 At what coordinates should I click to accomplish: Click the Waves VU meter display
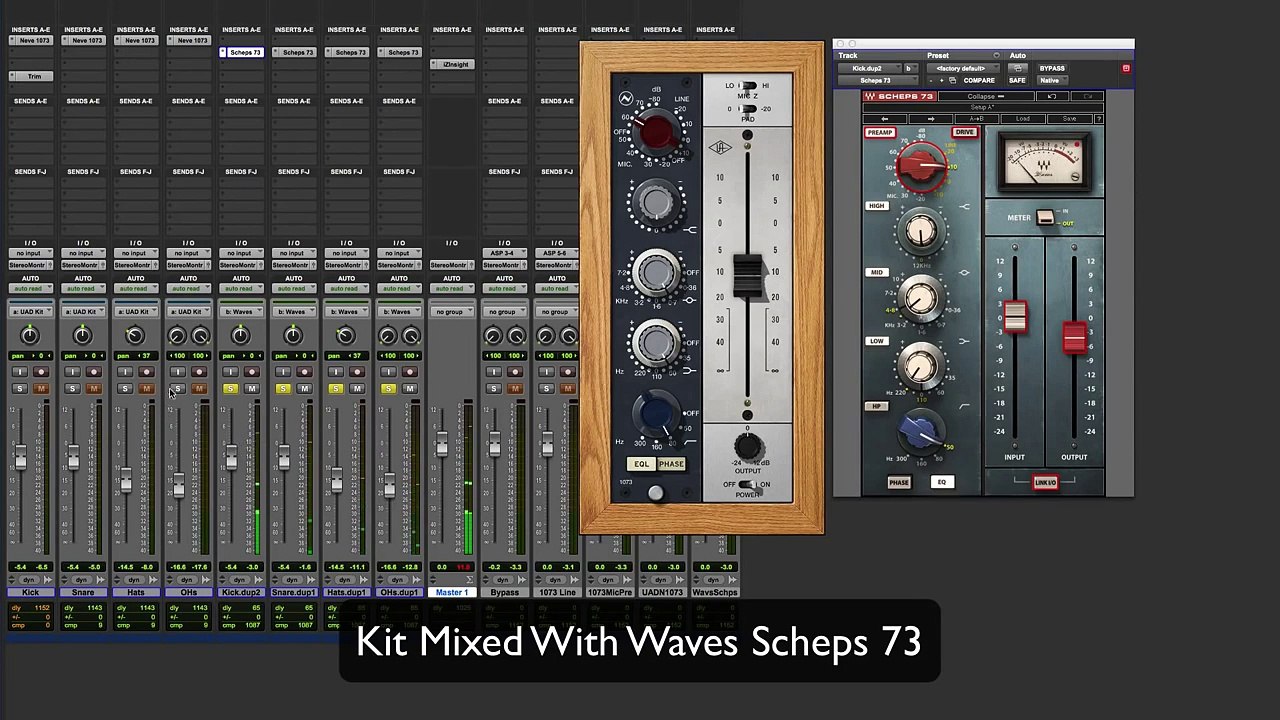click(1044, 164)
